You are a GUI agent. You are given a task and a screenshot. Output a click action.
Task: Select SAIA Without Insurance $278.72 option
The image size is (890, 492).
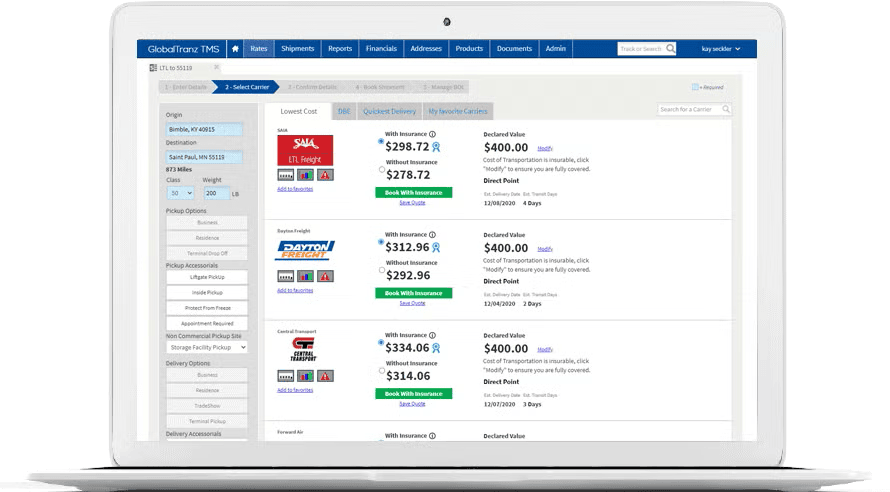[381, 169]
